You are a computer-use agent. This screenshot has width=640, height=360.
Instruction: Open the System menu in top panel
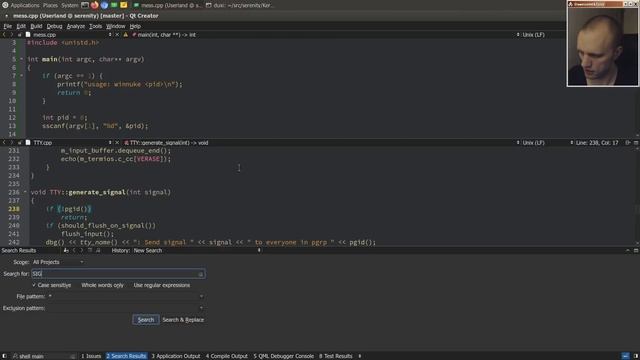click(70, 5)
